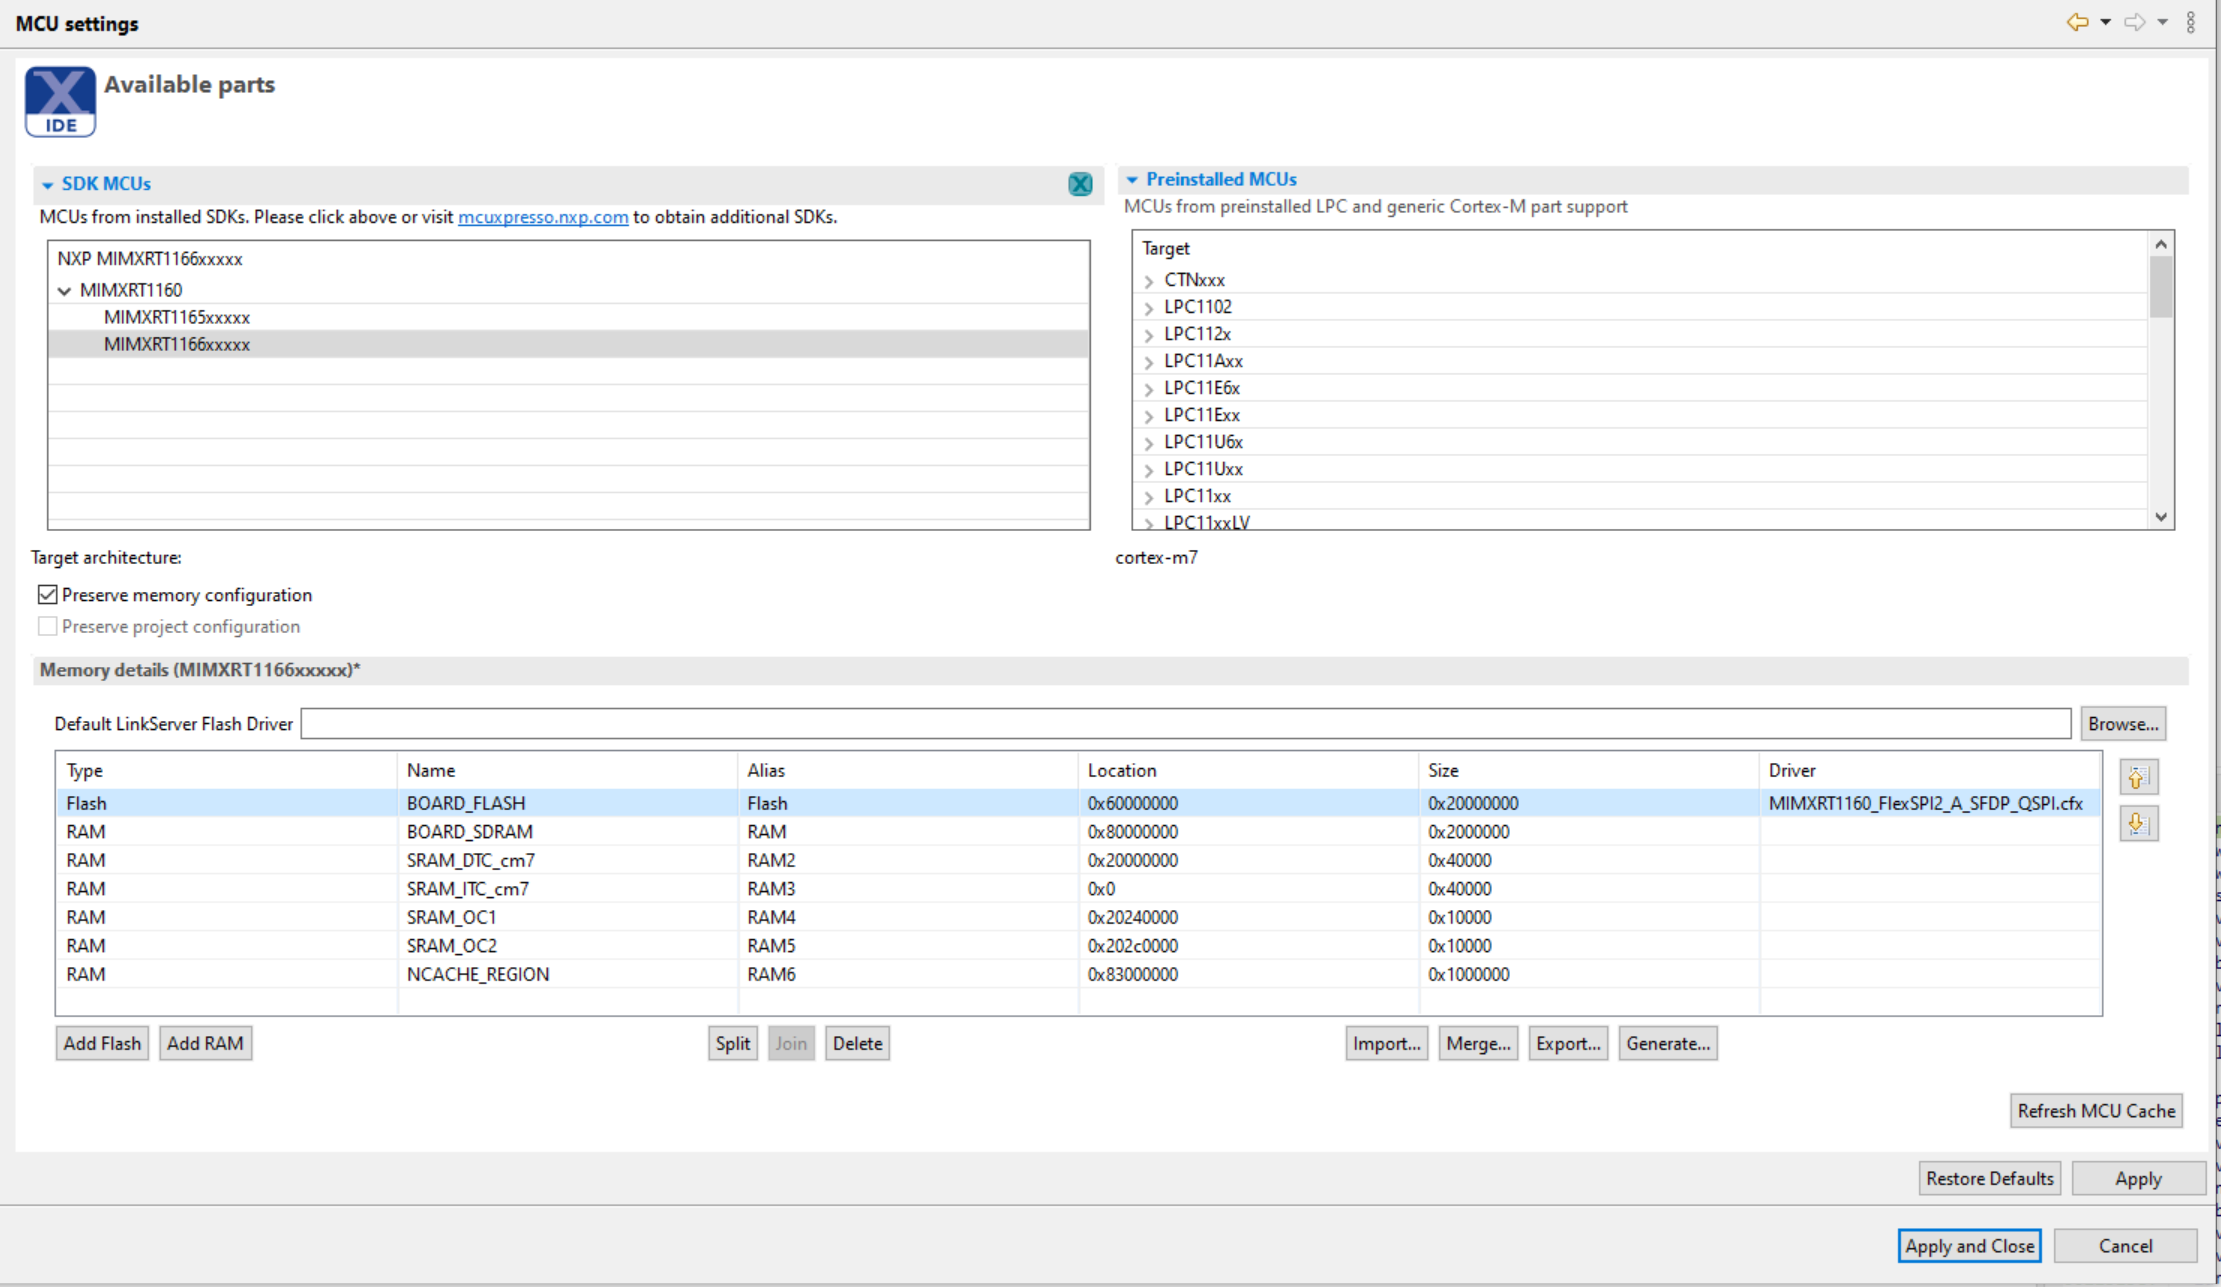The width and height of the screenshot is (2221, 1287).
Task: Click the forward navigation arrow icon
Action: pos(2134,22)
